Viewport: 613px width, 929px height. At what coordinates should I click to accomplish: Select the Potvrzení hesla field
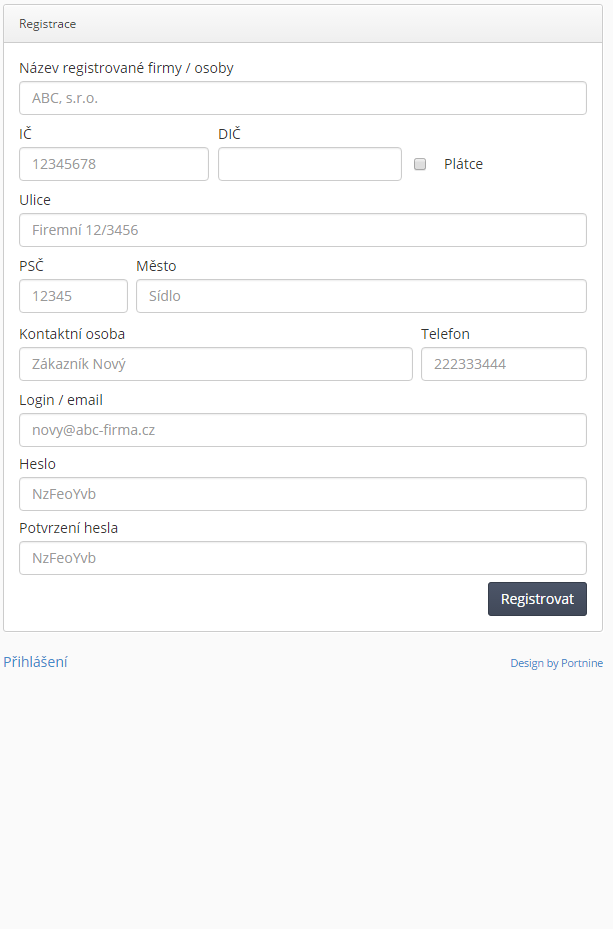[303, 558]
